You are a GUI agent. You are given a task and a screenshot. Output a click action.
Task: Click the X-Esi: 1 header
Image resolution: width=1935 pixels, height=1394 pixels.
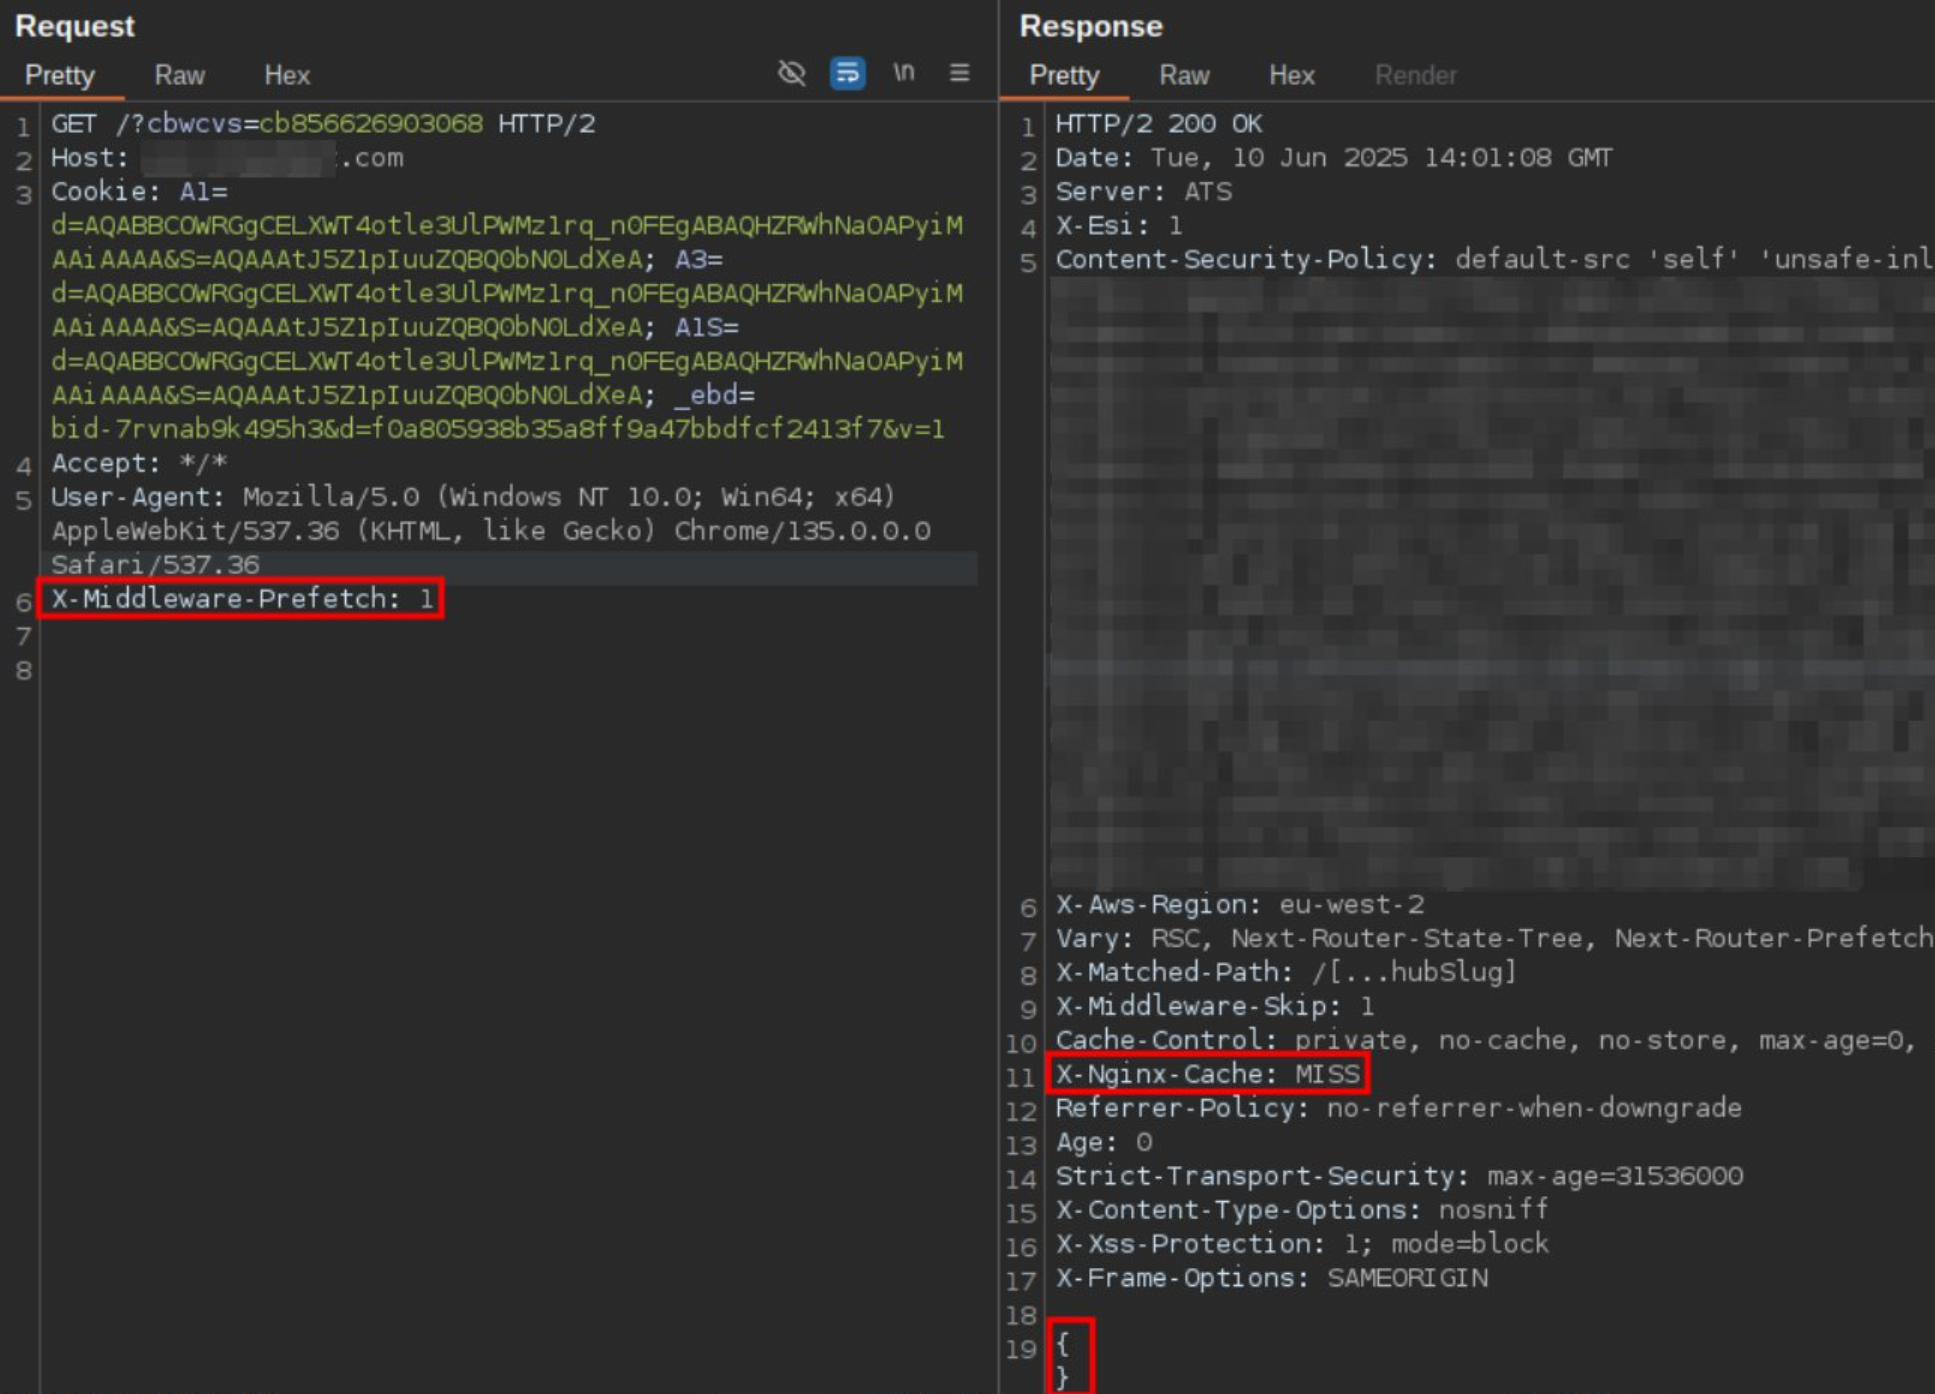pyautogui.click(x=1119, y=226)
